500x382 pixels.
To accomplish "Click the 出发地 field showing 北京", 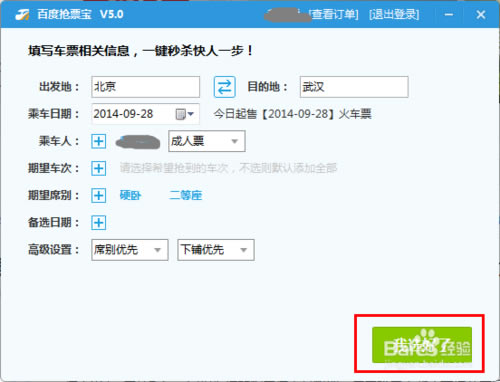I will pos(146,87).
